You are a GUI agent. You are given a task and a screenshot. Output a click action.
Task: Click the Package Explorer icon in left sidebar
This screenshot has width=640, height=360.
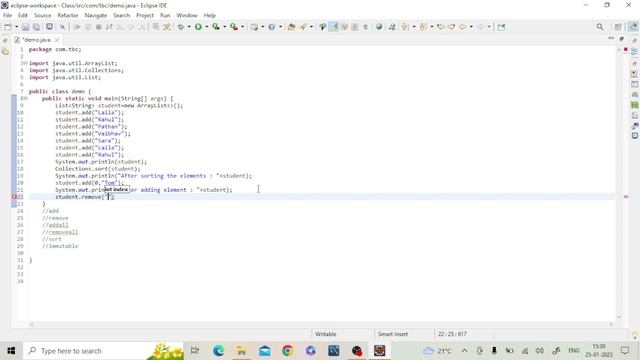5,51
